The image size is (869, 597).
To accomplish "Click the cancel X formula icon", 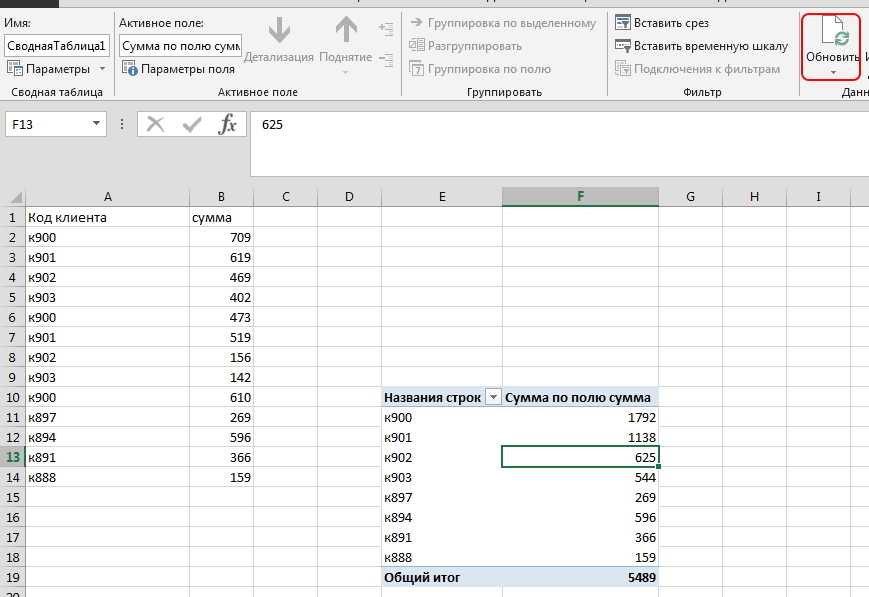I will [x=156, y=124].
